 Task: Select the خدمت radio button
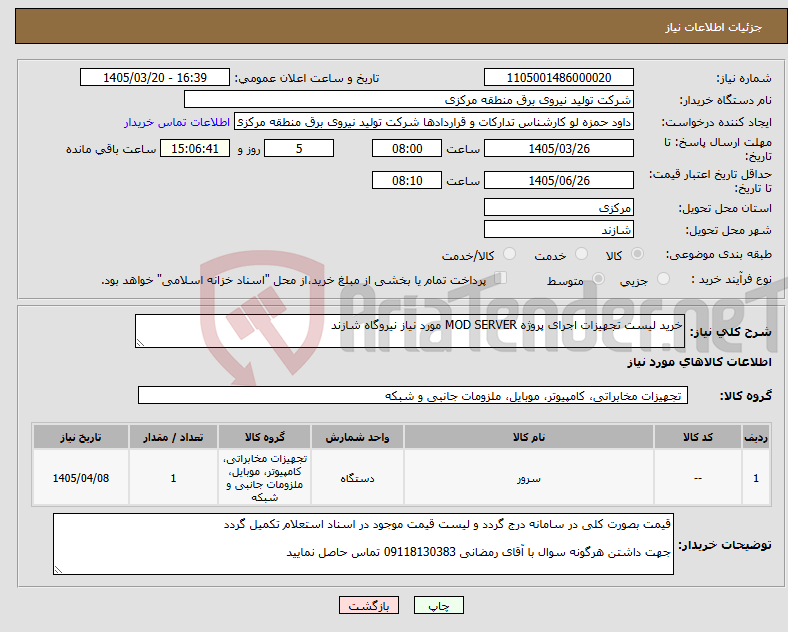[581, 254]
